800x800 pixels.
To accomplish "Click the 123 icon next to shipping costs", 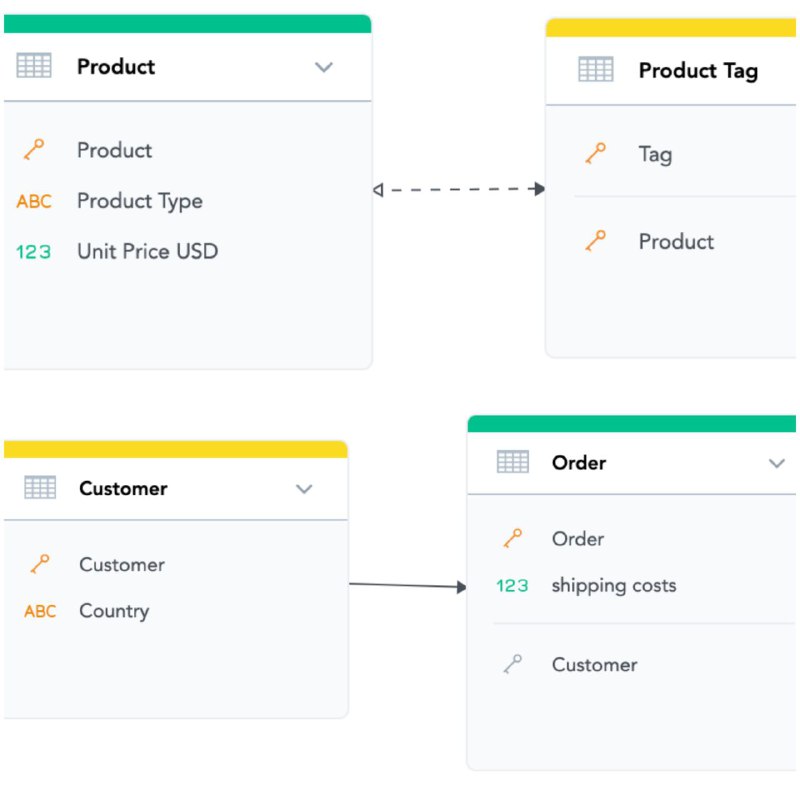I will (512, 585).
